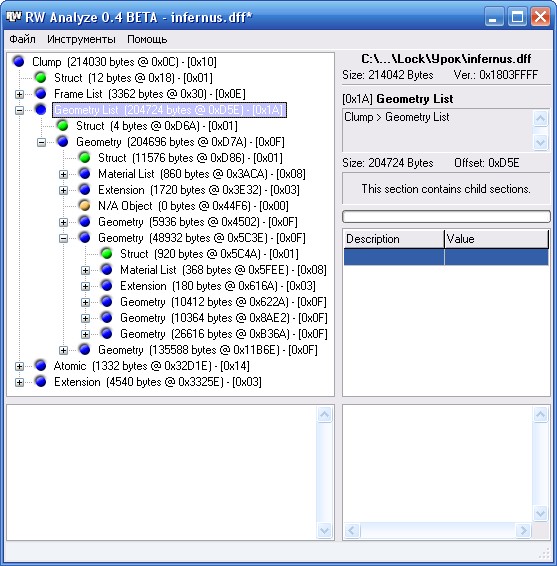Click the bottom-left empty text pane
The height and width of the screenshot is (566, 557).
pyautogui.click(x=161, y=472)
